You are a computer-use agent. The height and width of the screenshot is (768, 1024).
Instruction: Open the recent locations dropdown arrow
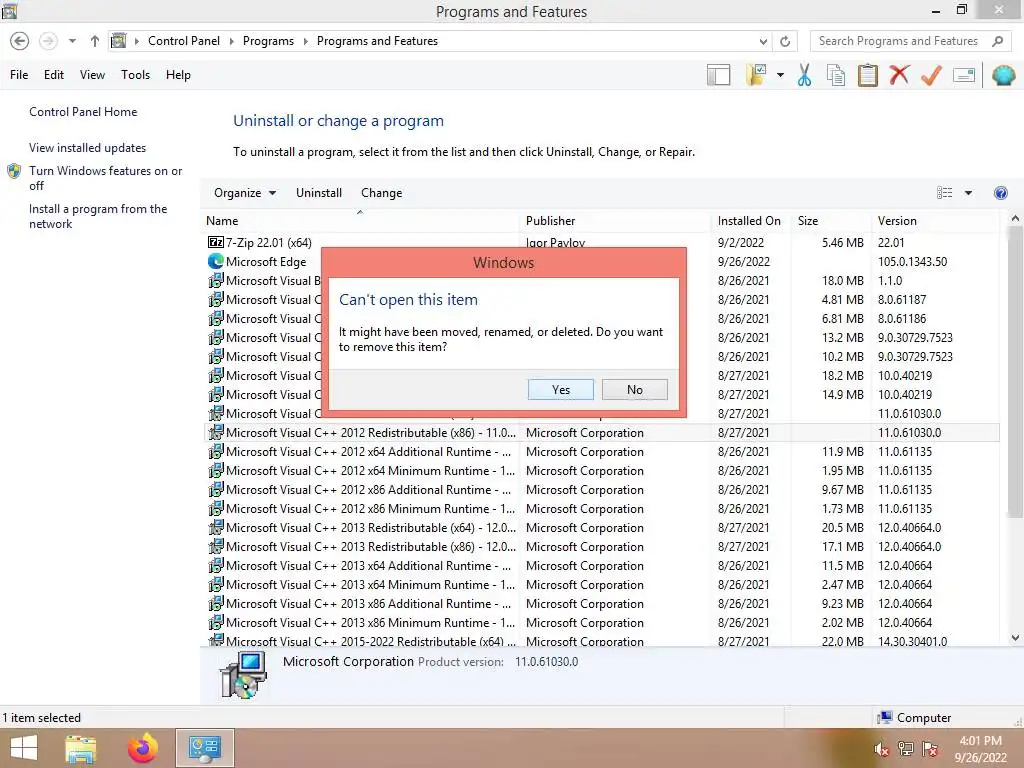click(72, 41)
